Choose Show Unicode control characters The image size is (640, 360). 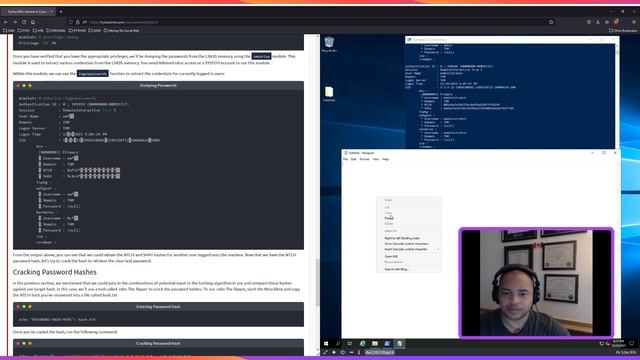click(409, 244)
